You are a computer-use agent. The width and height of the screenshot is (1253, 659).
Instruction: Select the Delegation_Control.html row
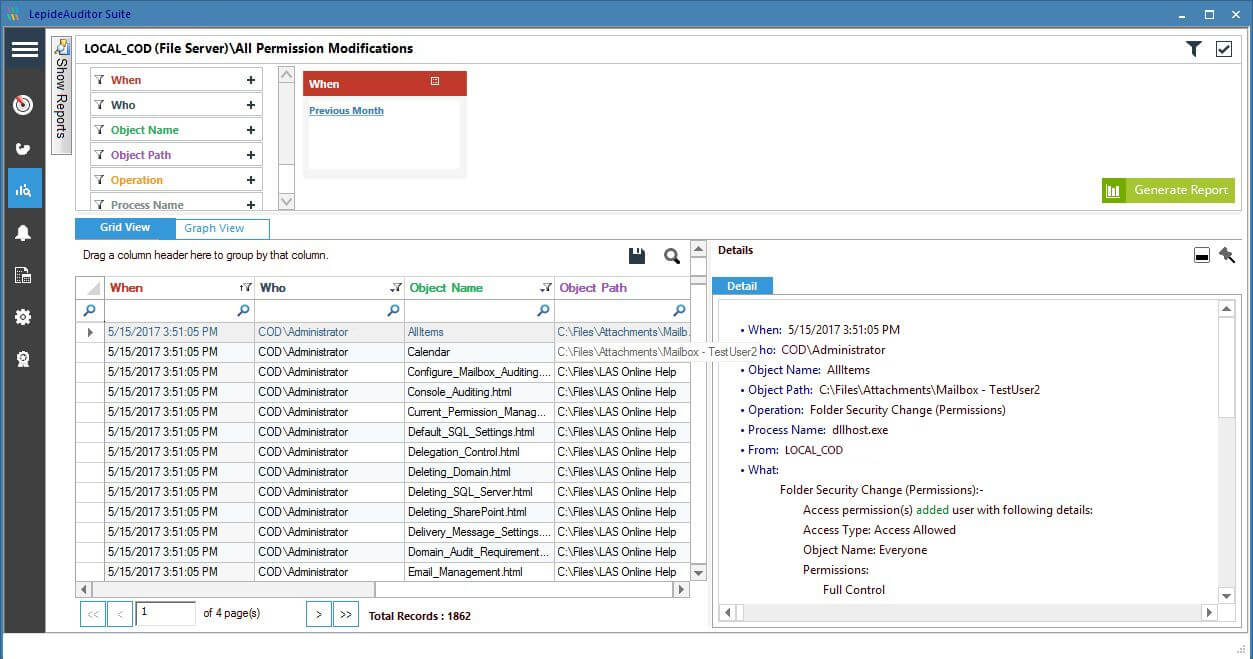pyautogui.click(x=383, y=452)
